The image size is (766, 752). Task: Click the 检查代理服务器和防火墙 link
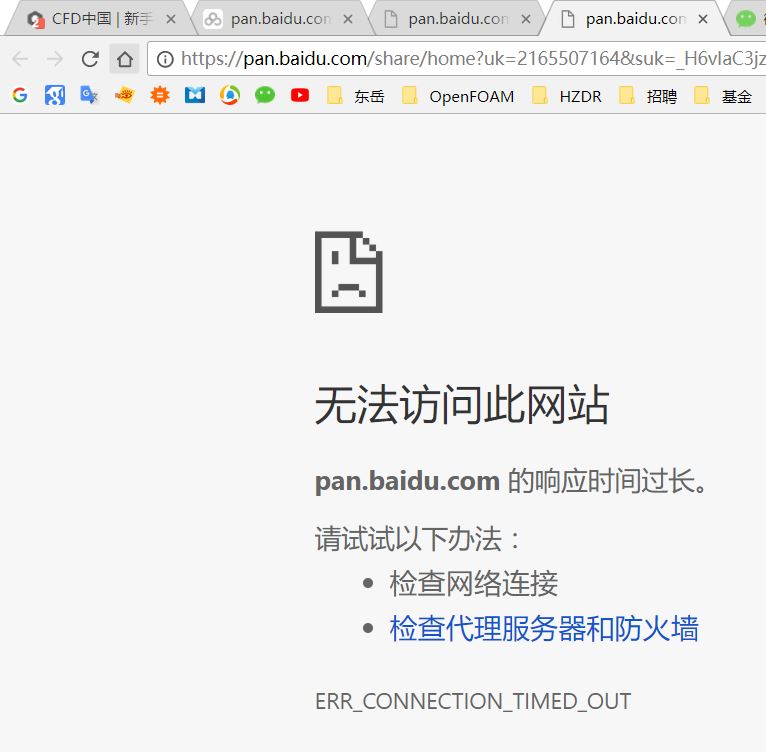pos(544,628)
